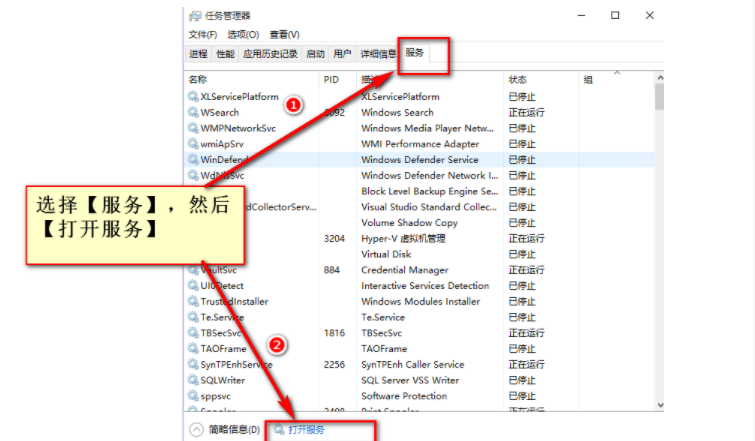This screenshot has width=755, height=441.
Task: Click the Windows Defender Network description
Action: [x=430, y=175]
